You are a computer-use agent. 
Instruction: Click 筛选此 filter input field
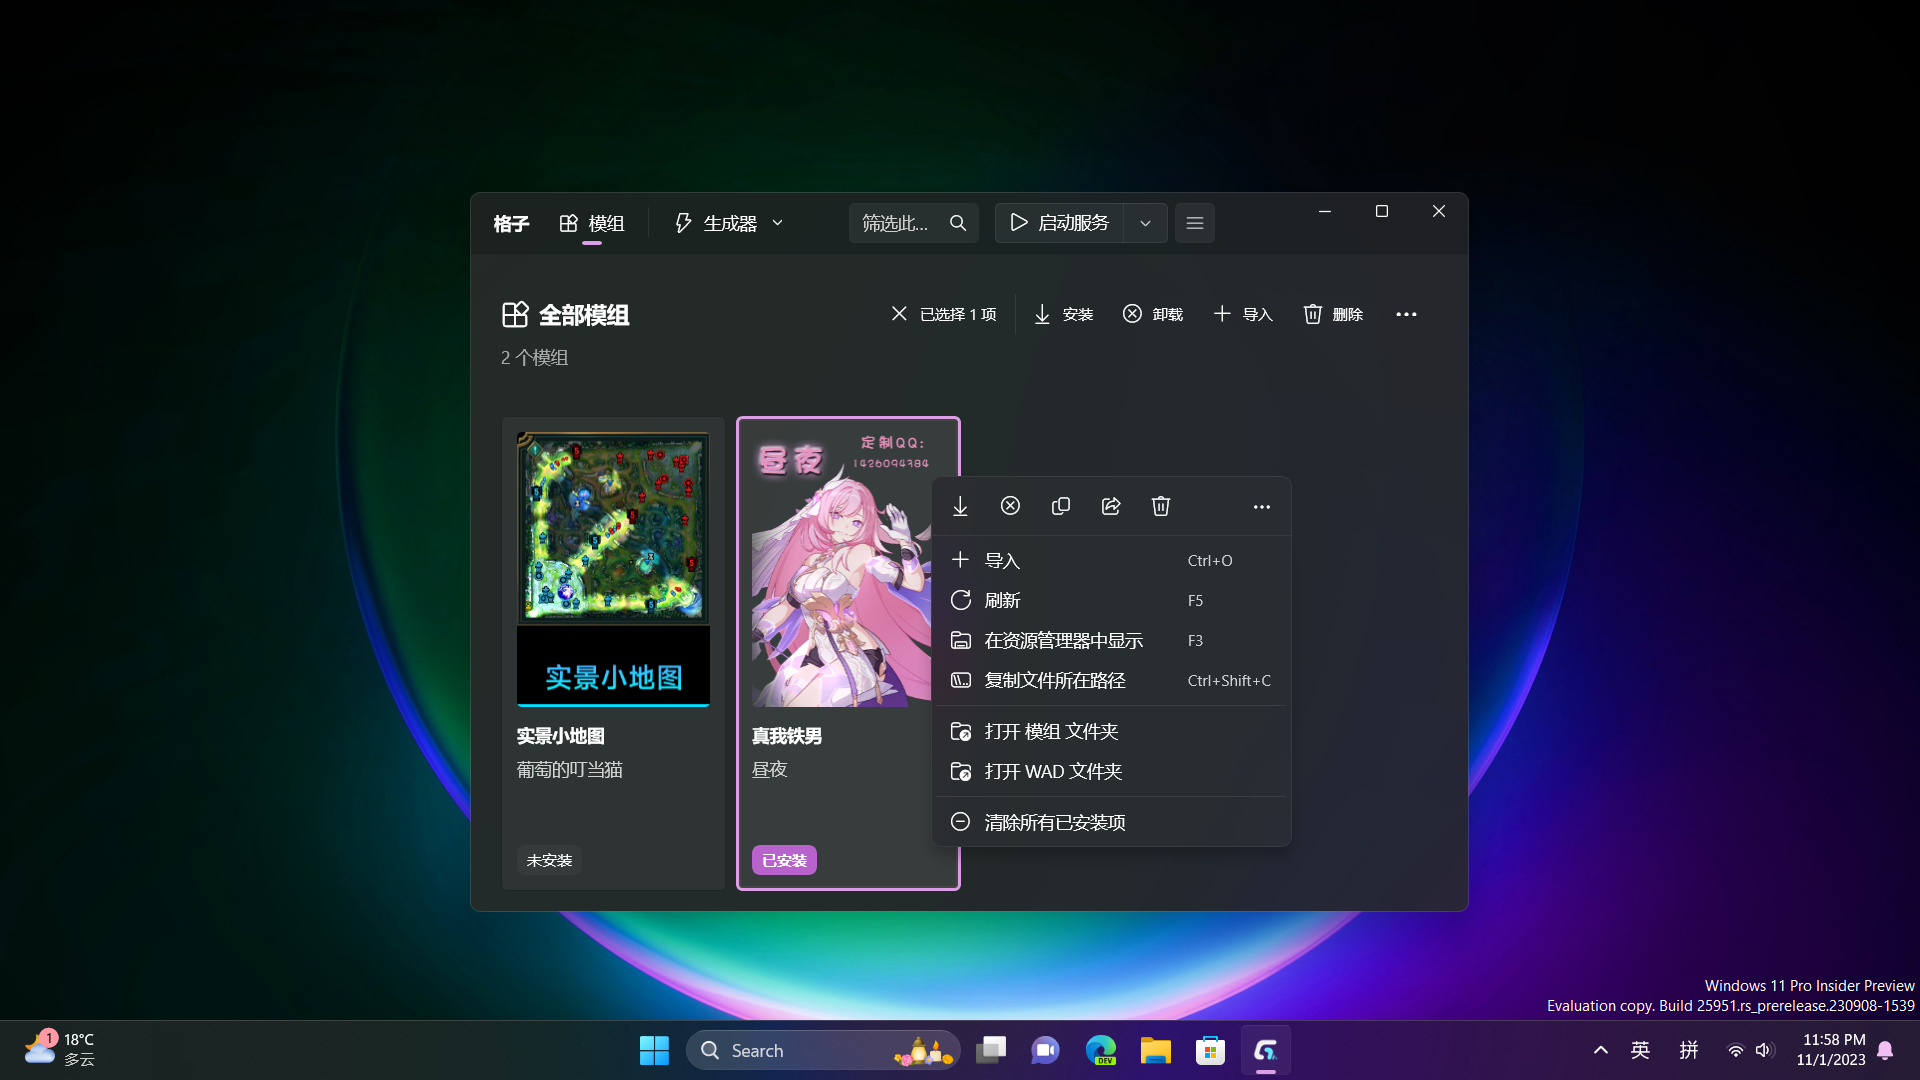click(x=895, y=223)
